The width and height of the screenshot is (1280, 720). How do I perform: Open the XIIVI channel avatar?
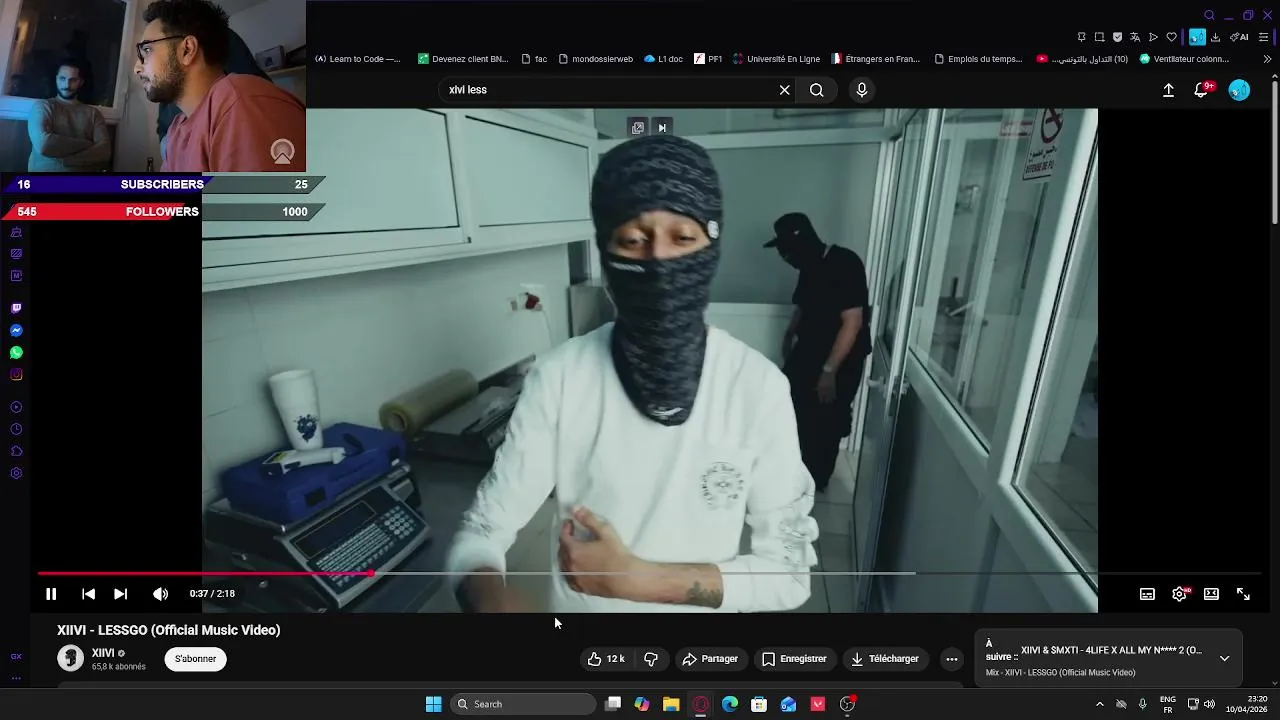[x=70, y=658]
